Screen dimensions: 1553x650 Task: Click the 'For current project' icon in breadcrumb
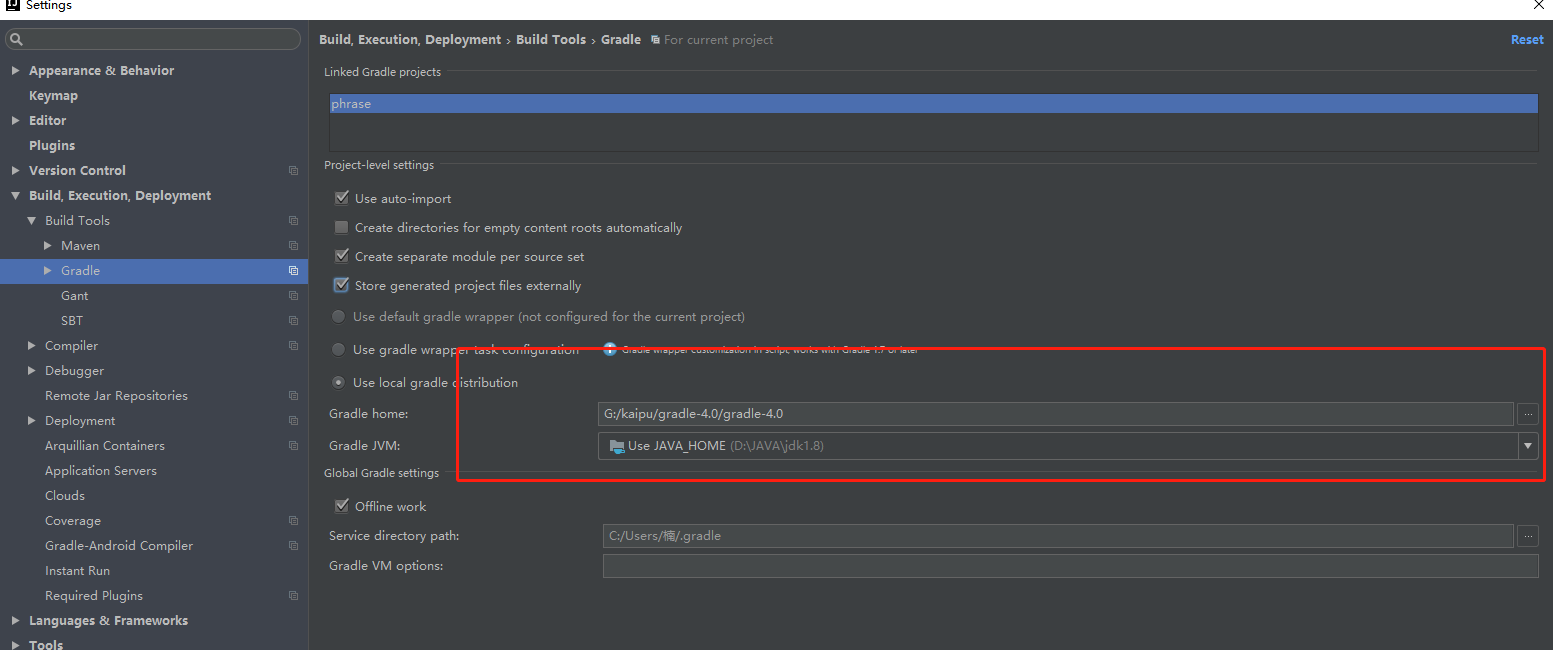[x=655, y=40]
